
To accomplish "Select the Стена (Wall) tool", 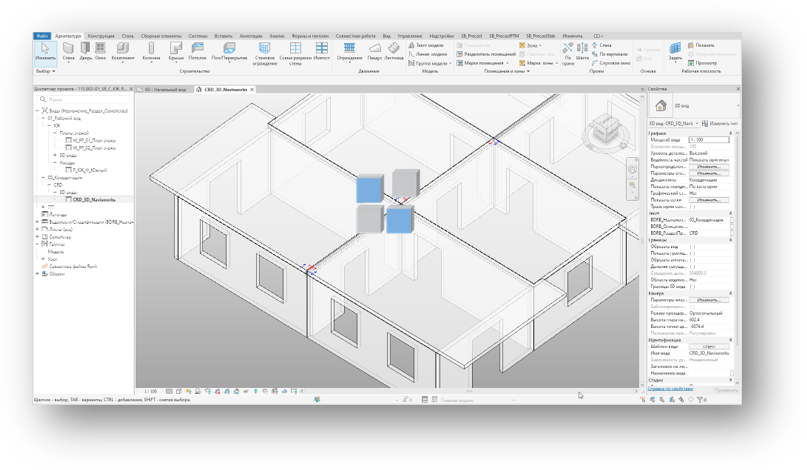I will tap(68, 50).
